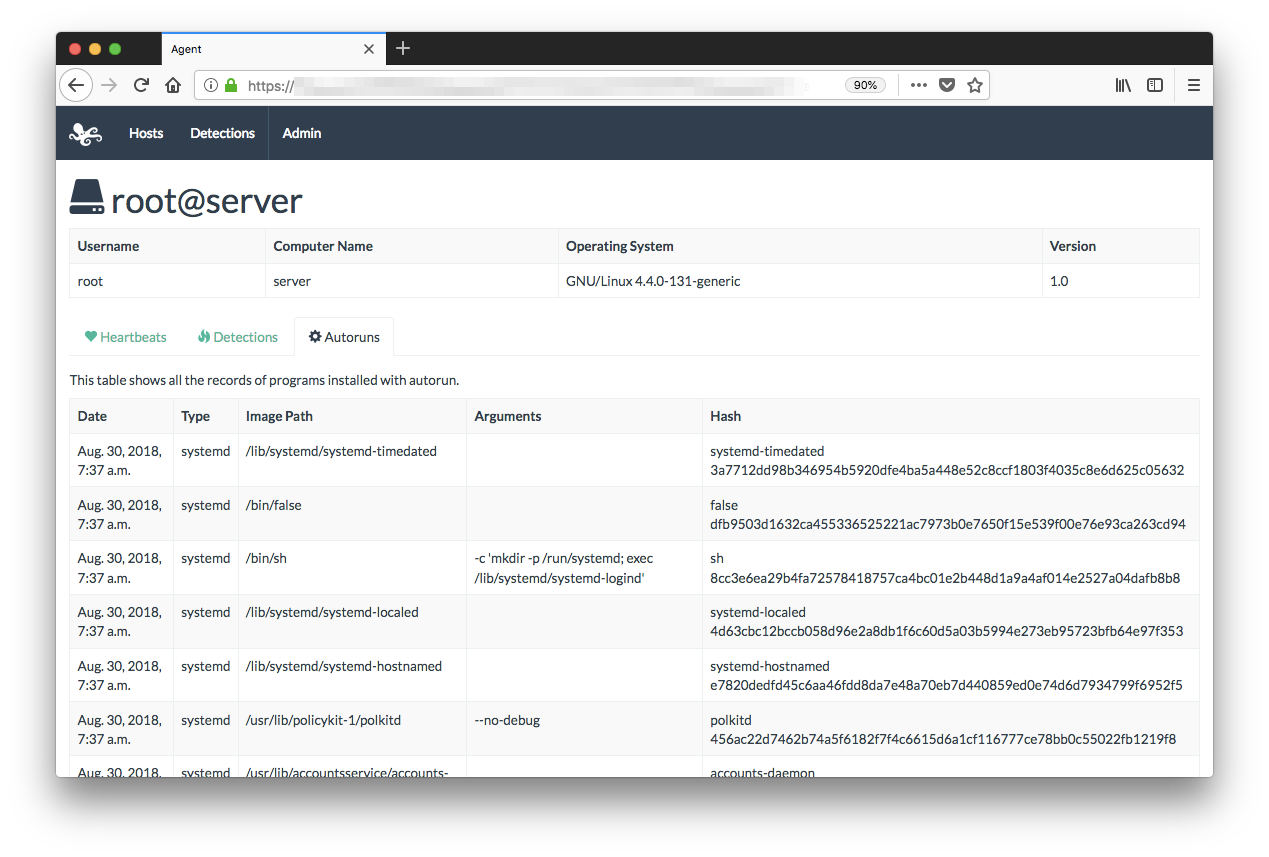The width and height of the screenshot is (1269, 857).
Task: Click the hash starting with dfb9503d
Action: click(948, 524)
